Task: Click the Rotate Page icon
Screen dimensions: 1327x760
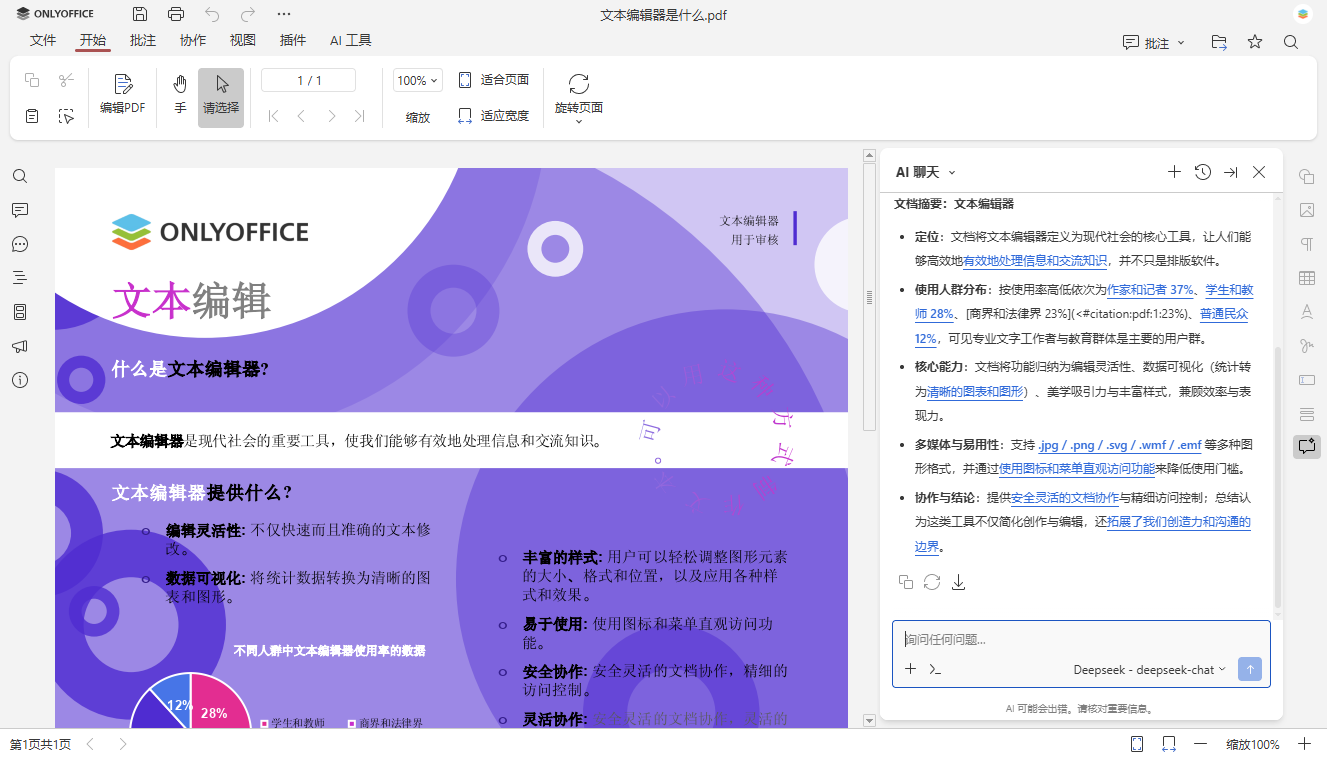Action: [579, 84]
